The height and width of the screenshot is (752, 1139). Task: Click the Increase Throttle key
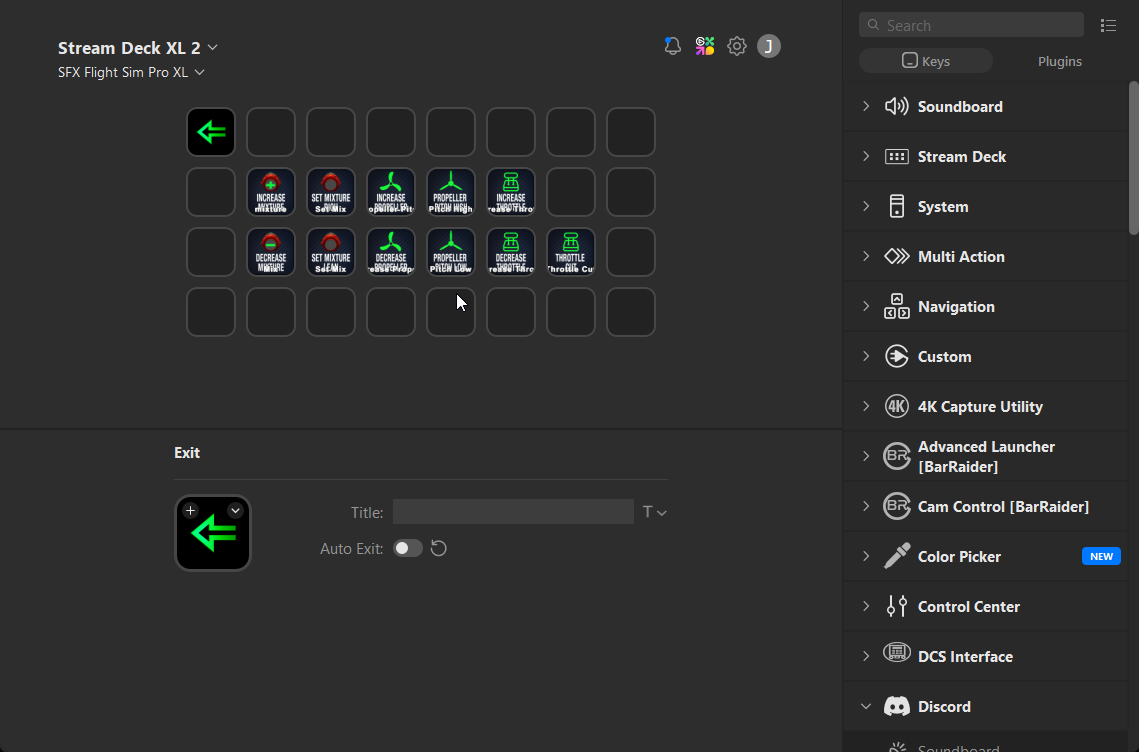[x=511, y=192]
